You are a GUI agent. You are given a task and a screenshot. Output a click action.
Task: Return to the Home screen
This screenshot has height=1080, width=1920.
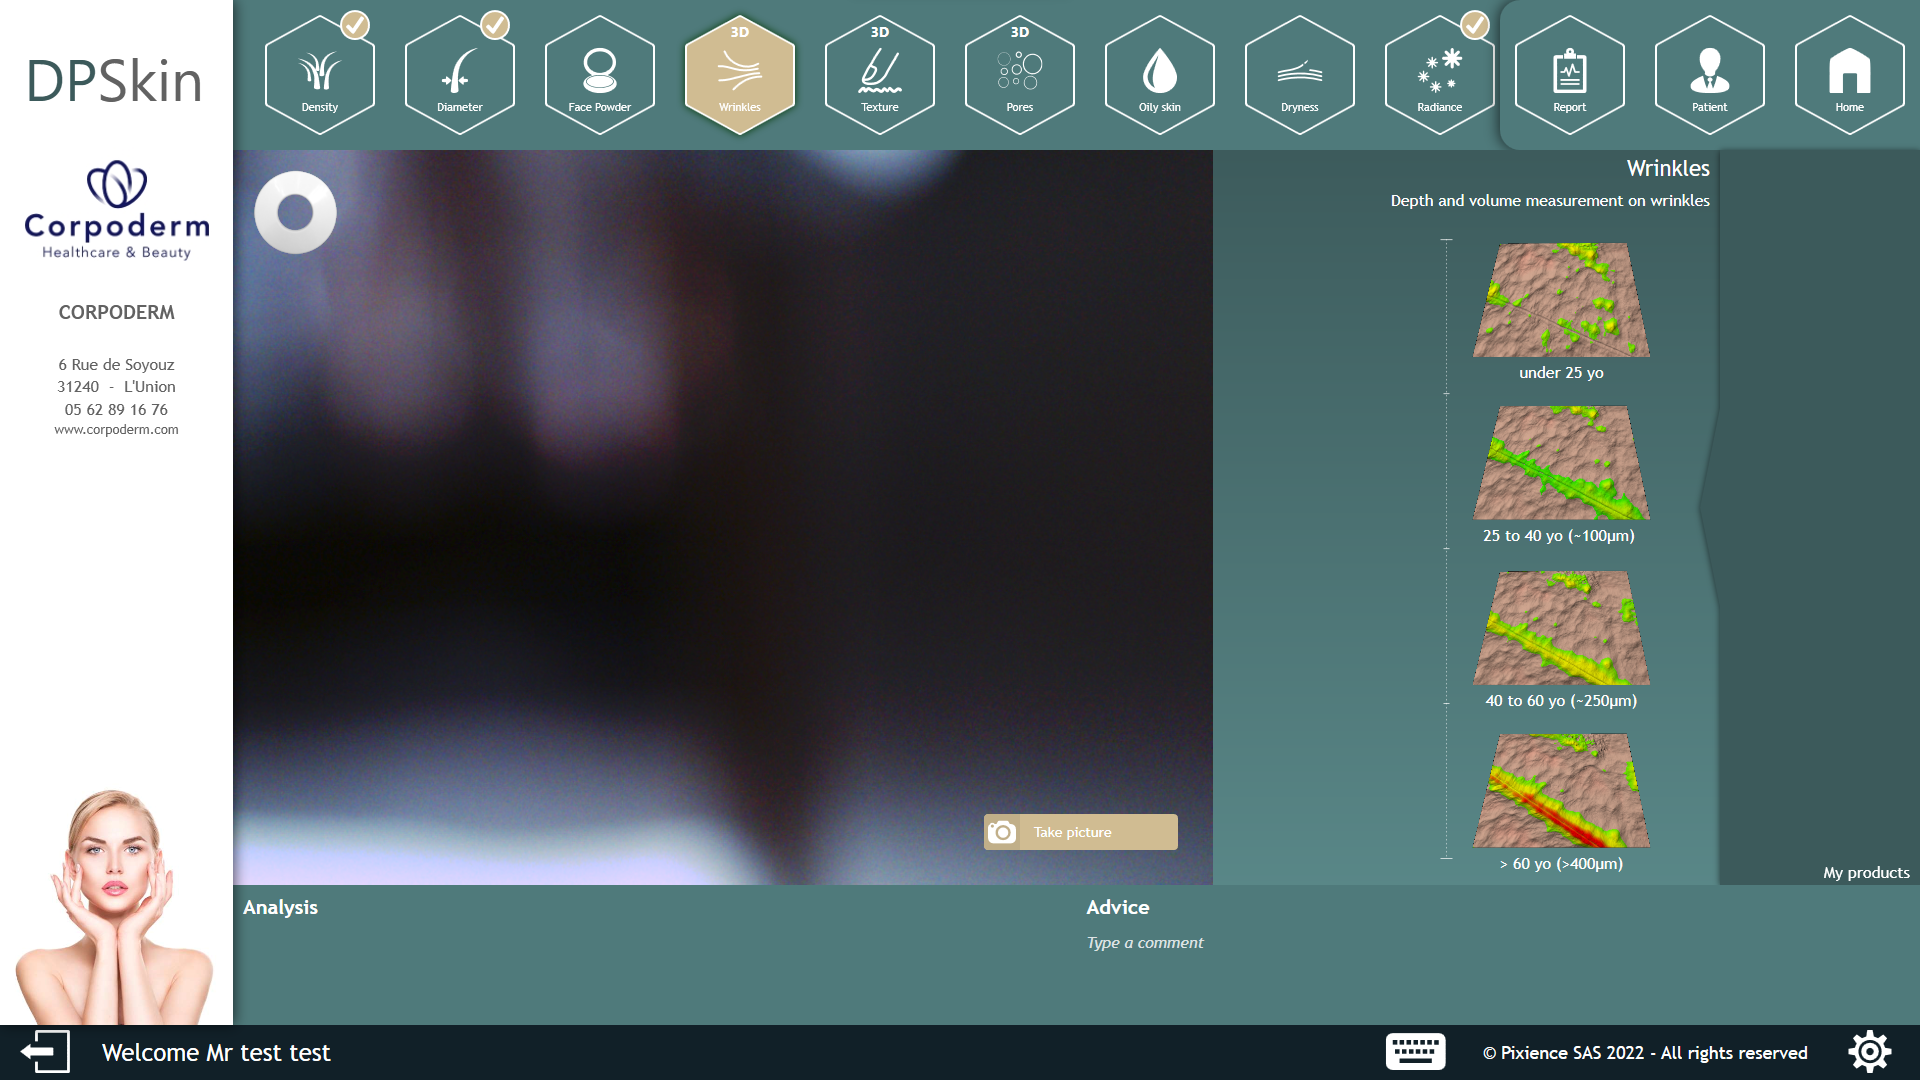1849,76
